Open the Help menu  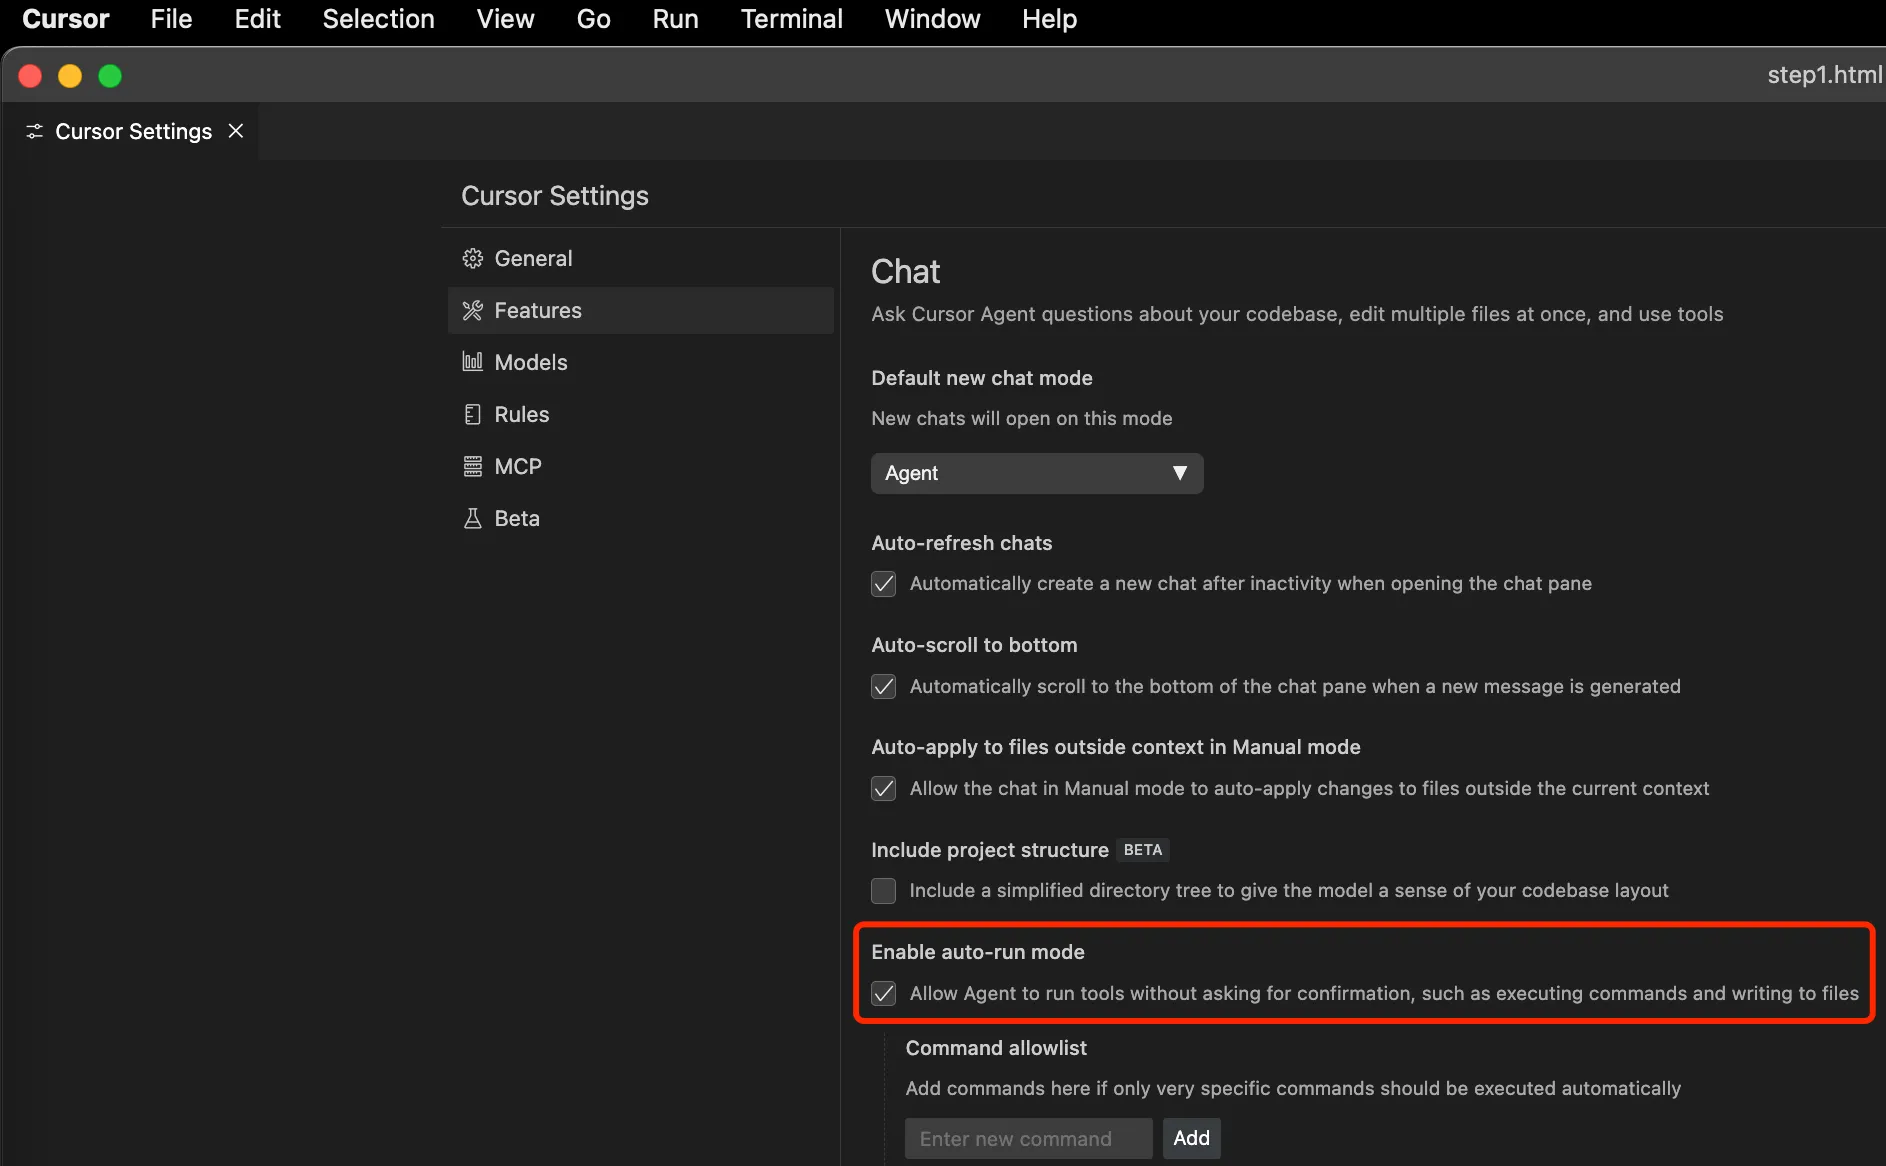tap(1049, 19)
